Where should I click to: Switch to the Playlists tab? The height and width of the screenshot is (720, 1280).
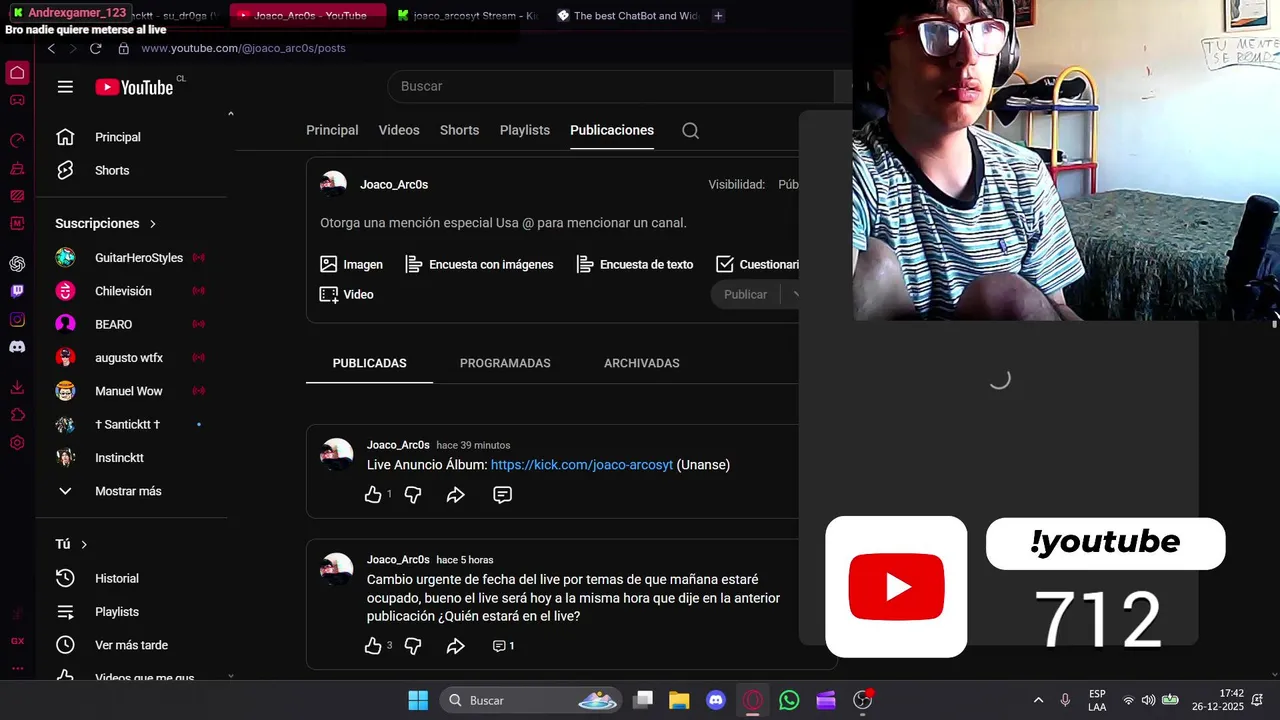pos(525,130)
